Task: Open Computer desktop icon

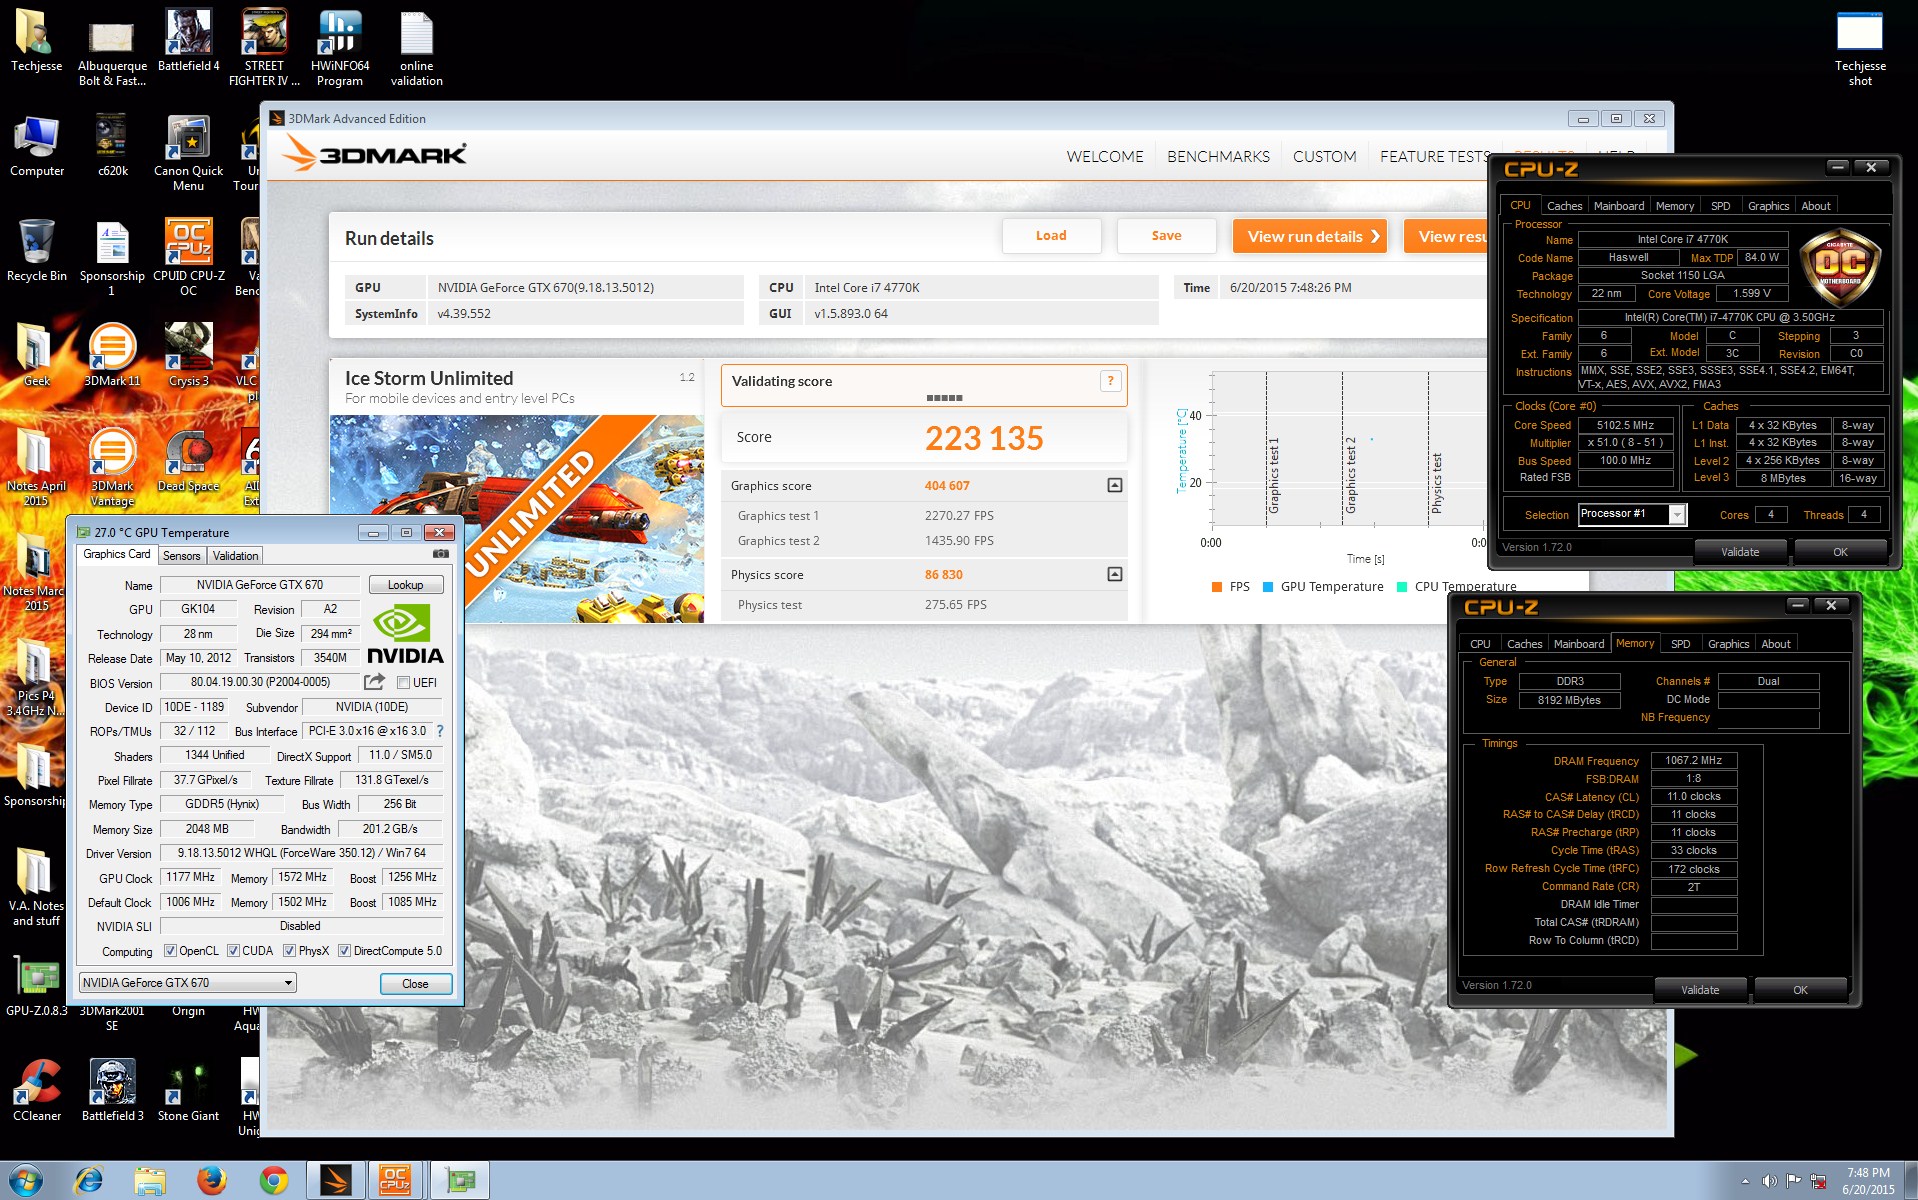Action: click(36, 146)
